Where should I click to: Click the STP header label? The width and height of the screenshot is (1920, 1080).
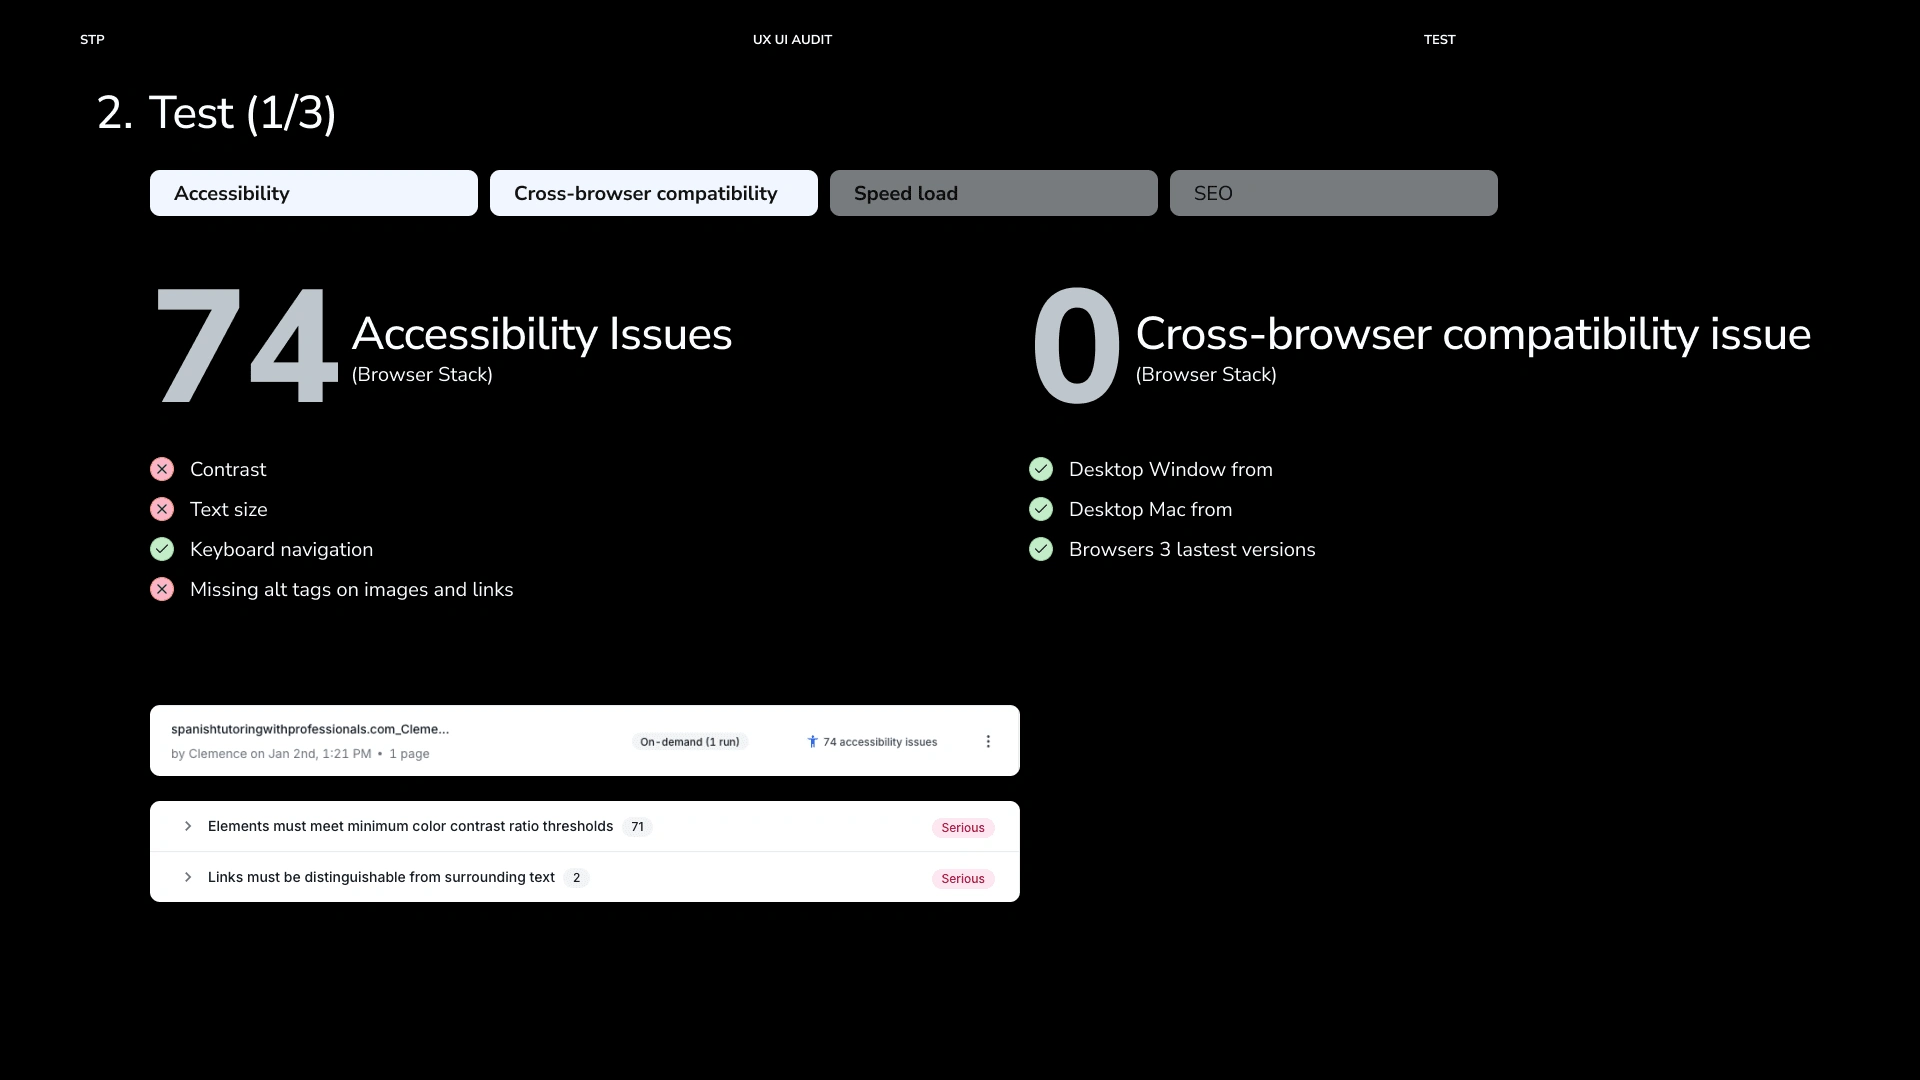[x=92, y=39]
